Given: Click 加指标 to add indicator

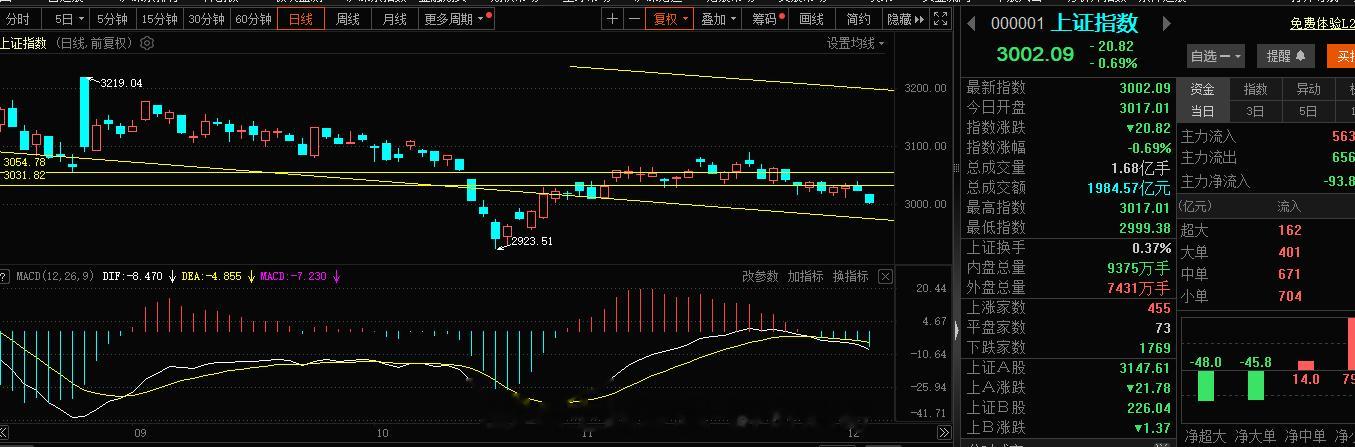Looking at the screenshot, I should [805, 276].
